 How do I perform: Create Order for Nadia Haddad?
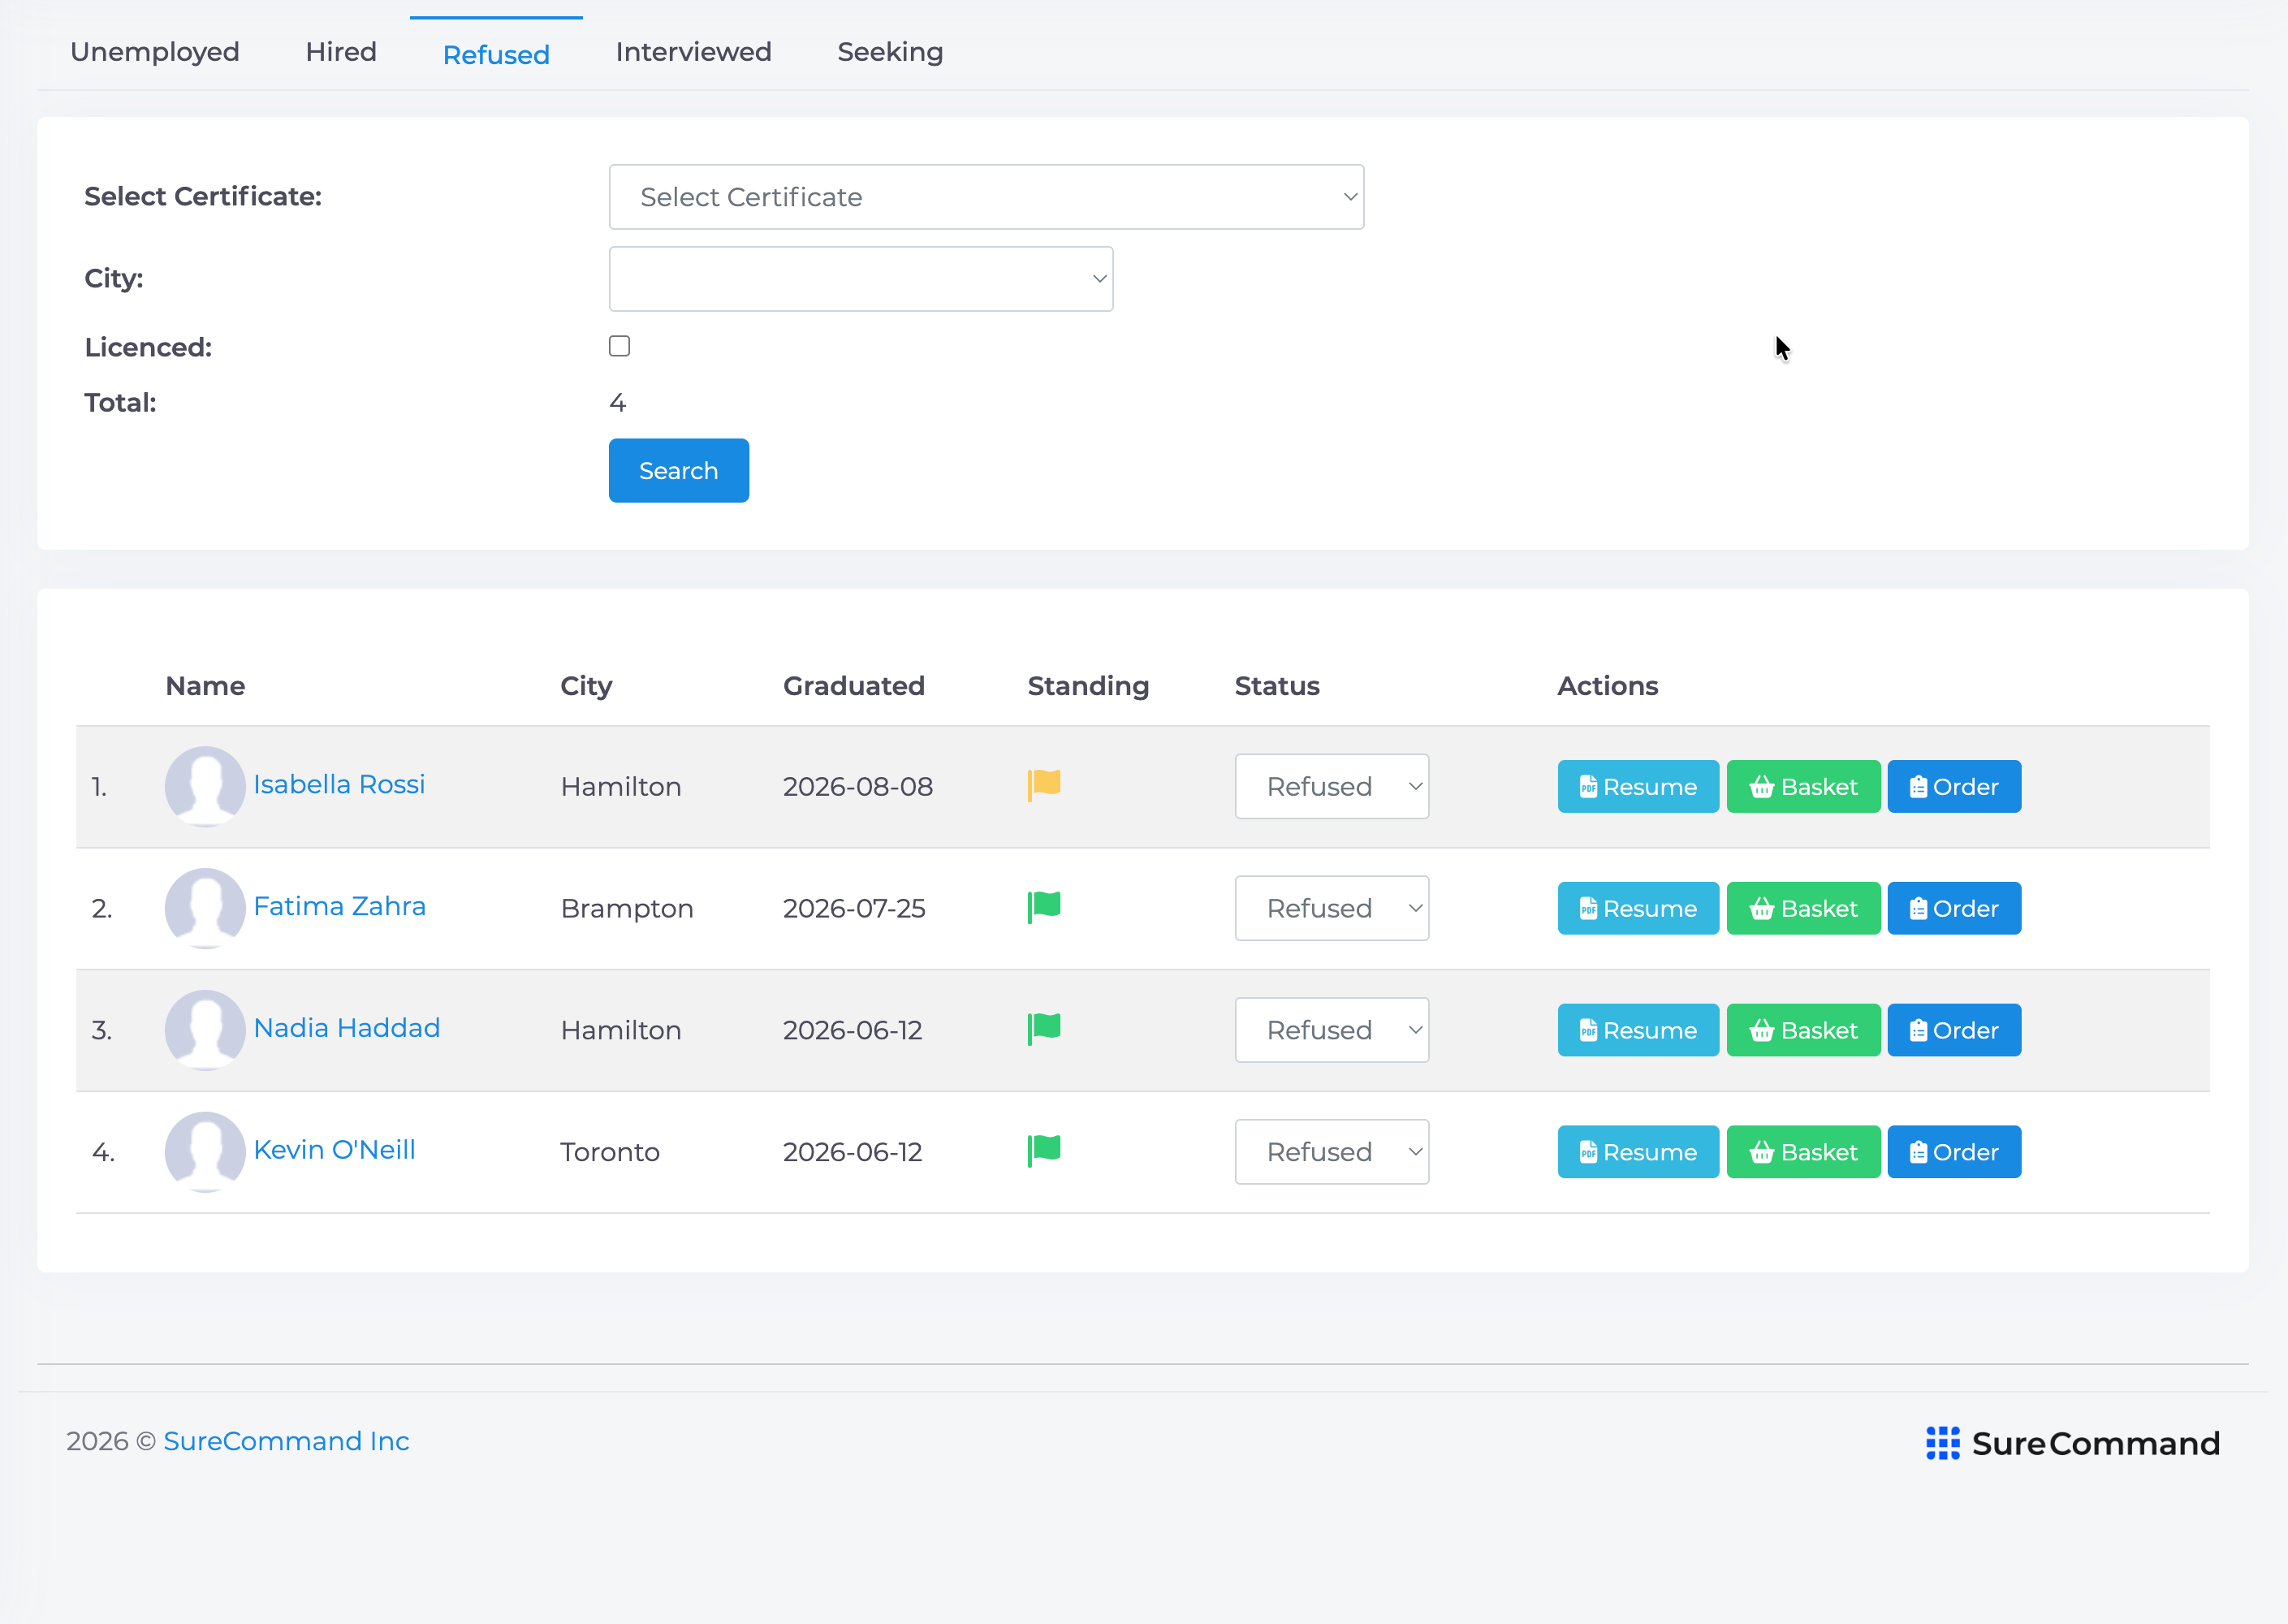tap(1954, 1030)
